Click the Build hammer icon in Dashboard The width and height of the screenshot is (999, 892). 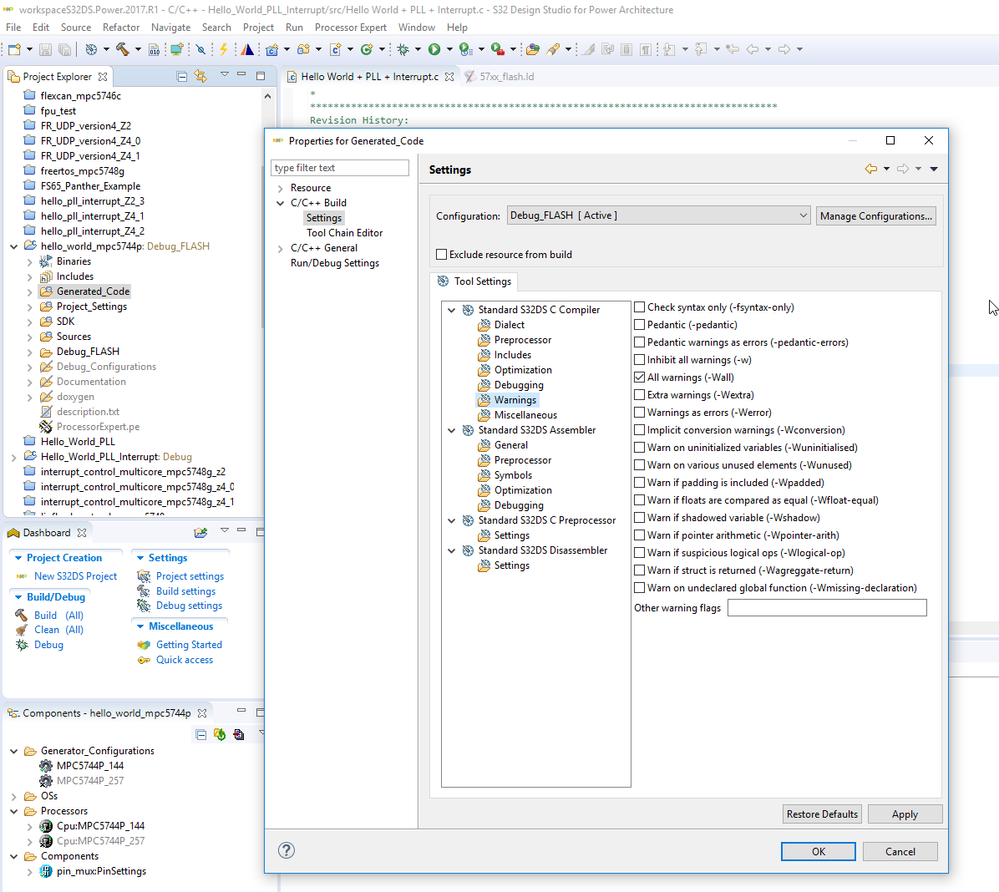tap(21, 615)
